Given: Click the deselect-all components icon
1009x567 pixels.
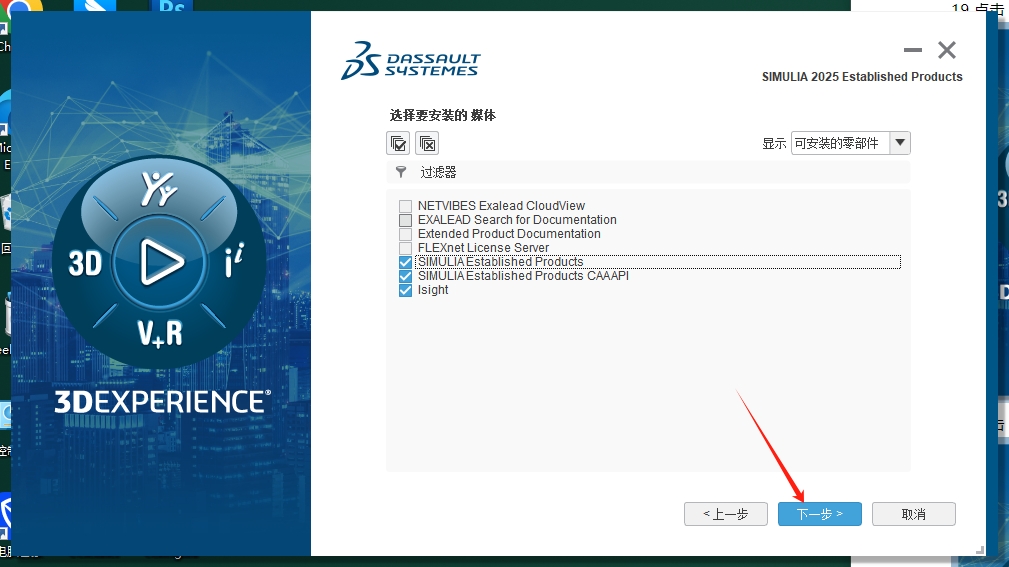Looking at the screenshot, I should click(x=427, y=143).
